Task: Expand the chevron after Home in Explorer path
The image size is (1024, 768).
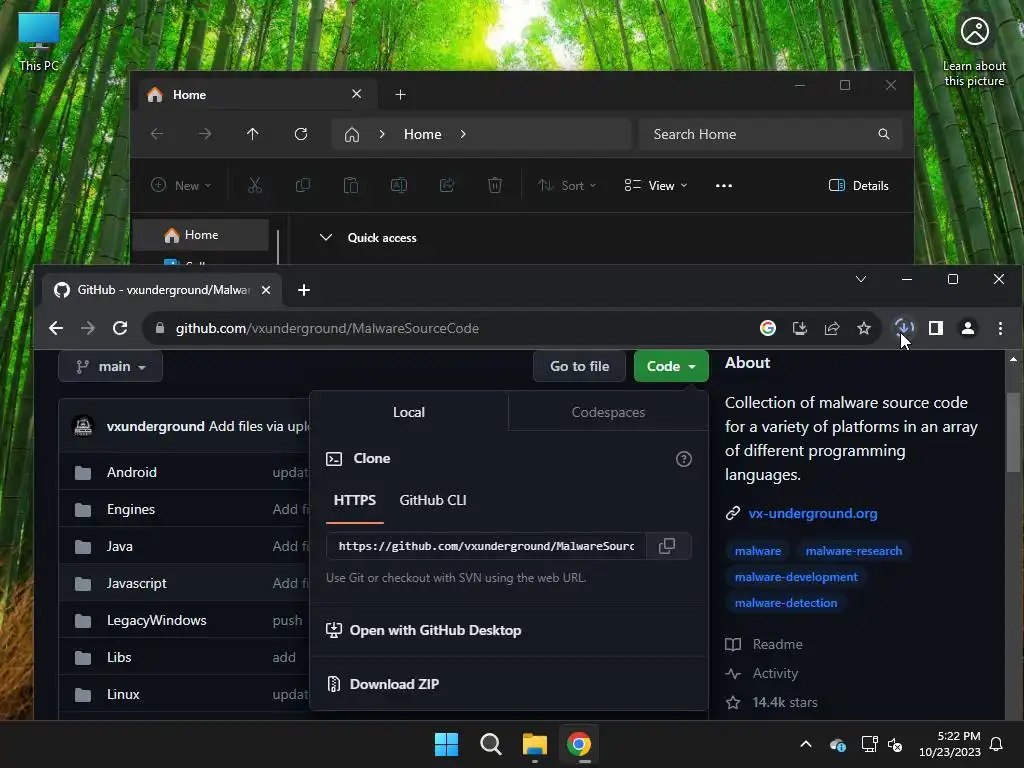Action: (x=463, y=134)
